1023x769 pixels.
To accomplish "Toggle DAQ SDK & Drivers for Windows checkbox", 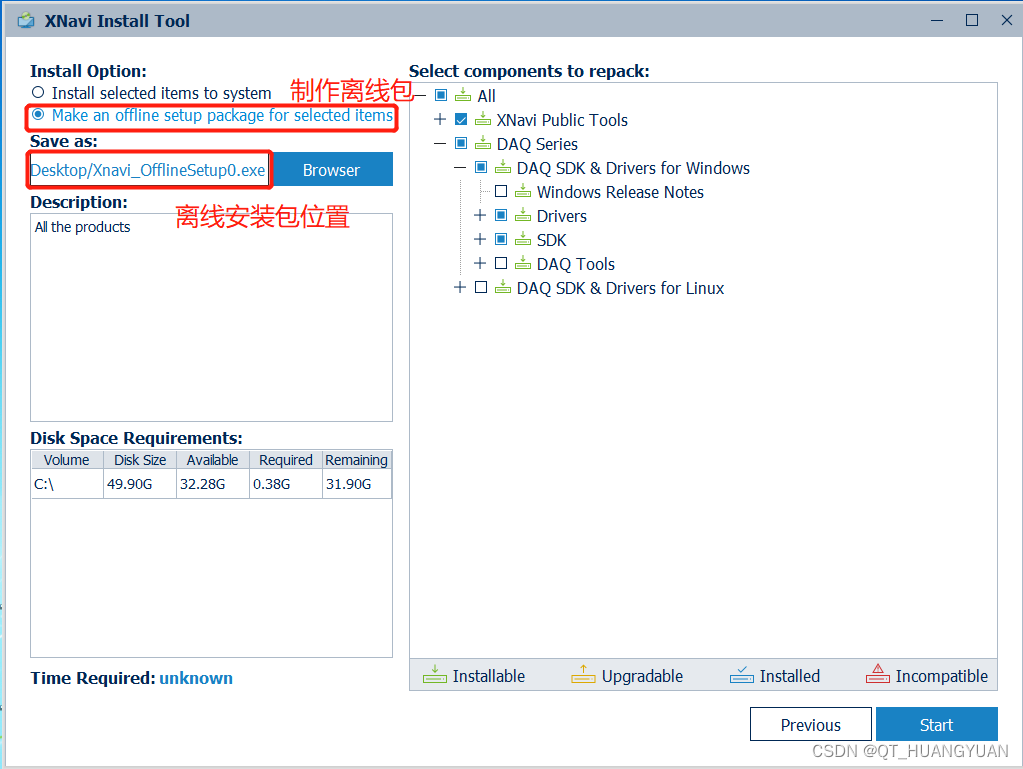I will 481,168.
